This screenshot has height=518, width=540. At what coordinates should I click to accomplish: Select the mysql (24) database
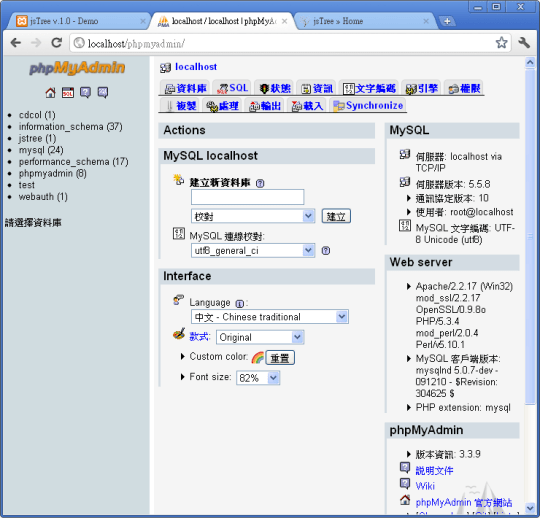coord(41,150)
